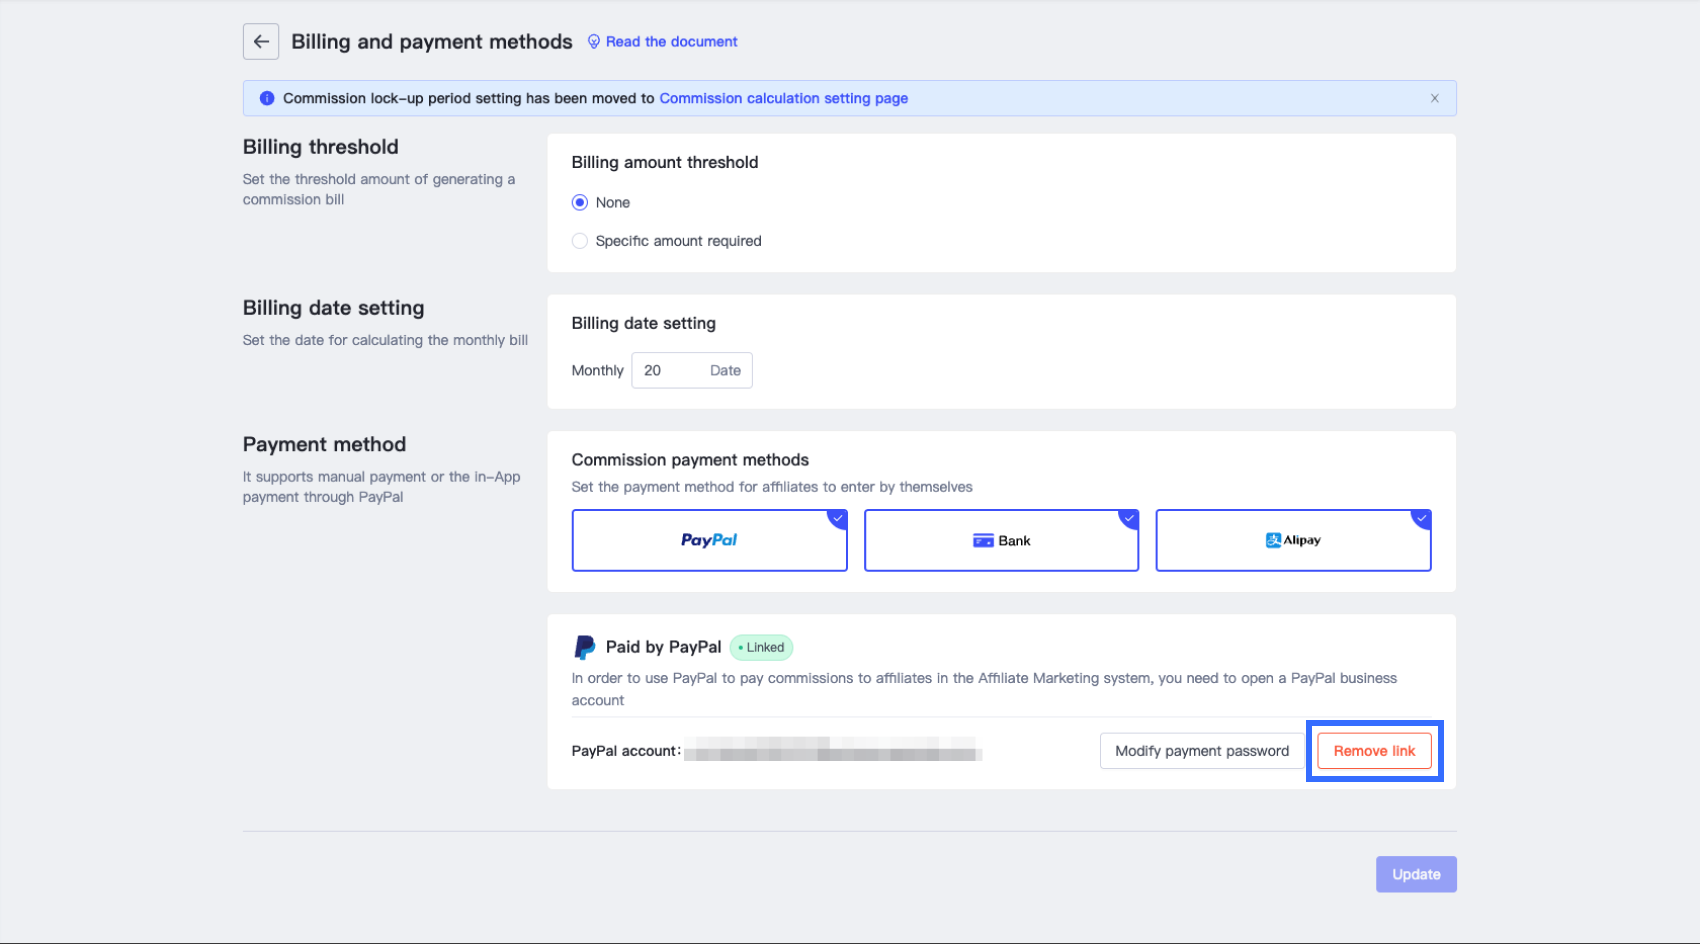Click the blurred PayPal account value
The image size is (1700, 944).
[832, 751]
